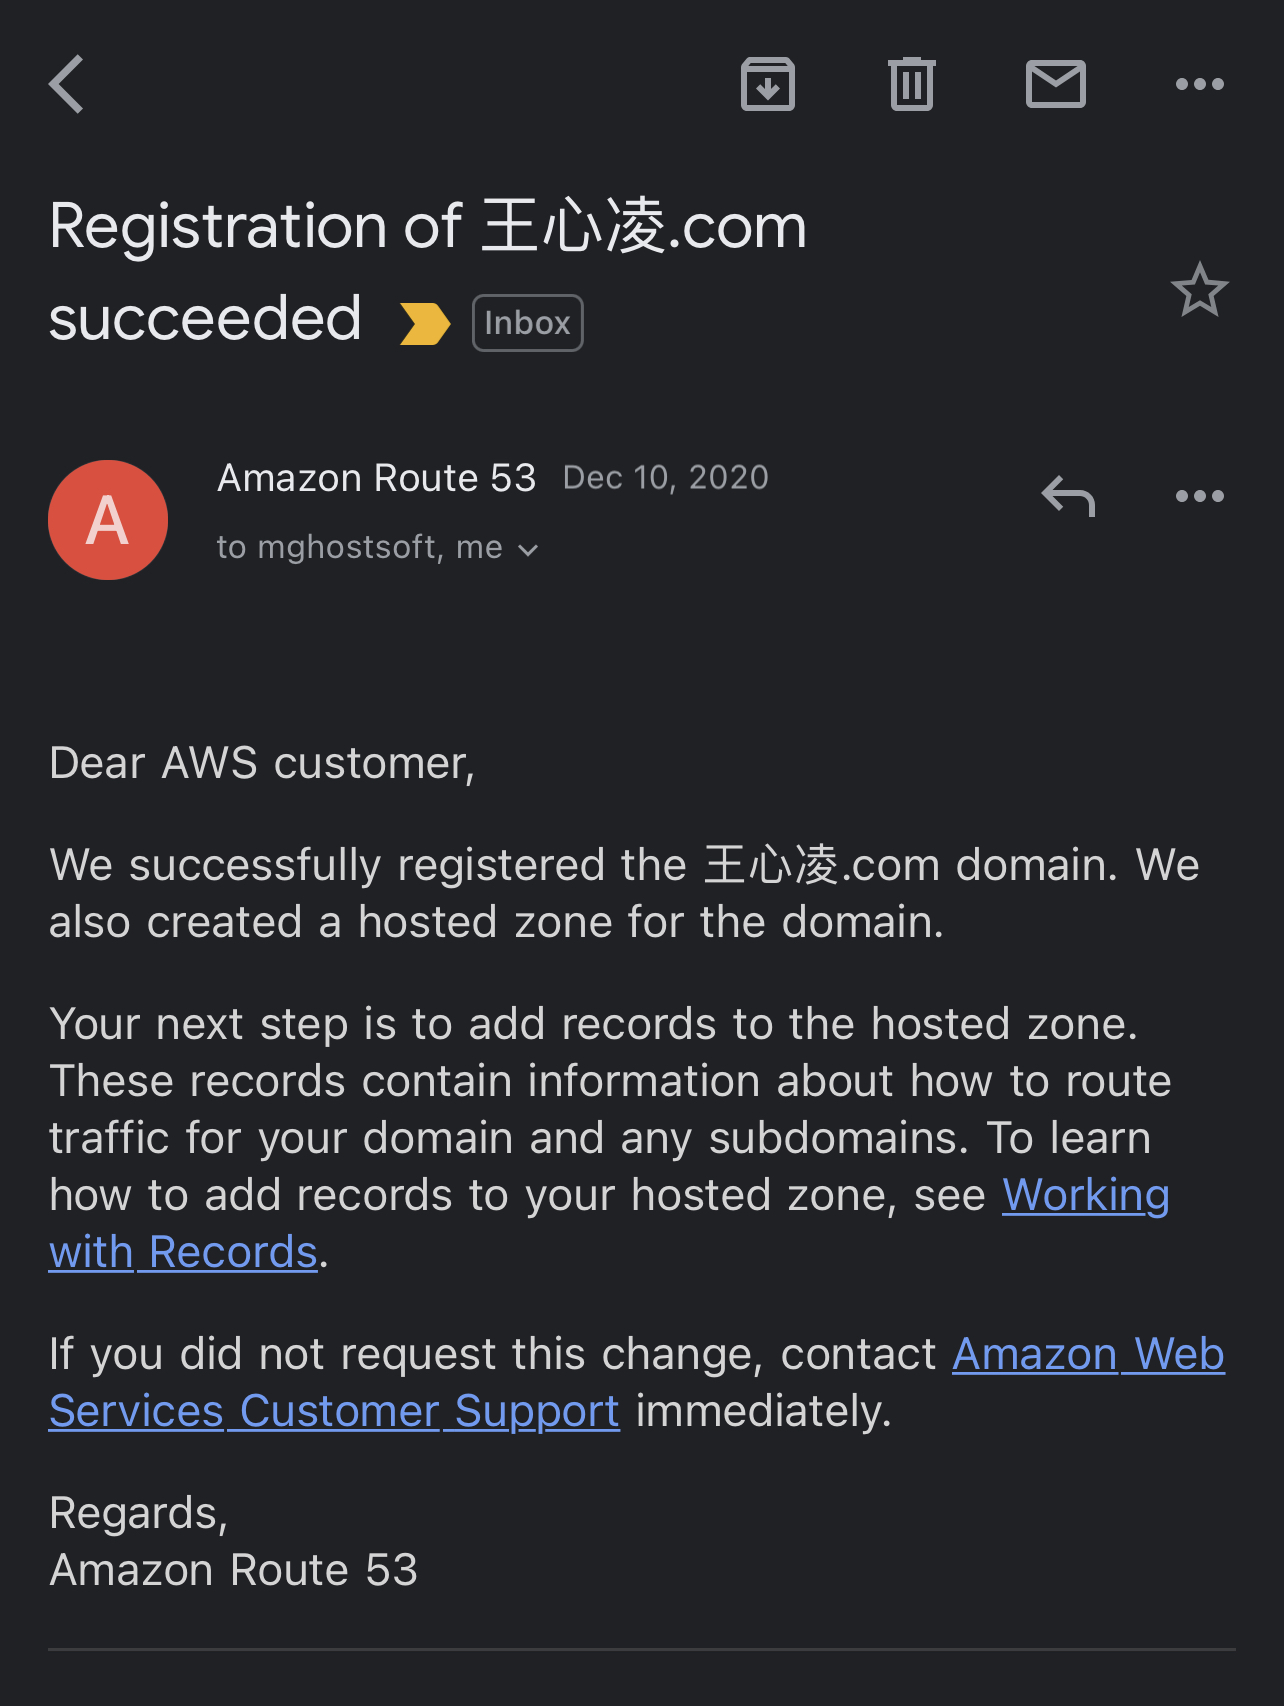This screenshot has height=1706, width=1284.
Task: Tap the Inbox label tag
Action: click(527, 323)
